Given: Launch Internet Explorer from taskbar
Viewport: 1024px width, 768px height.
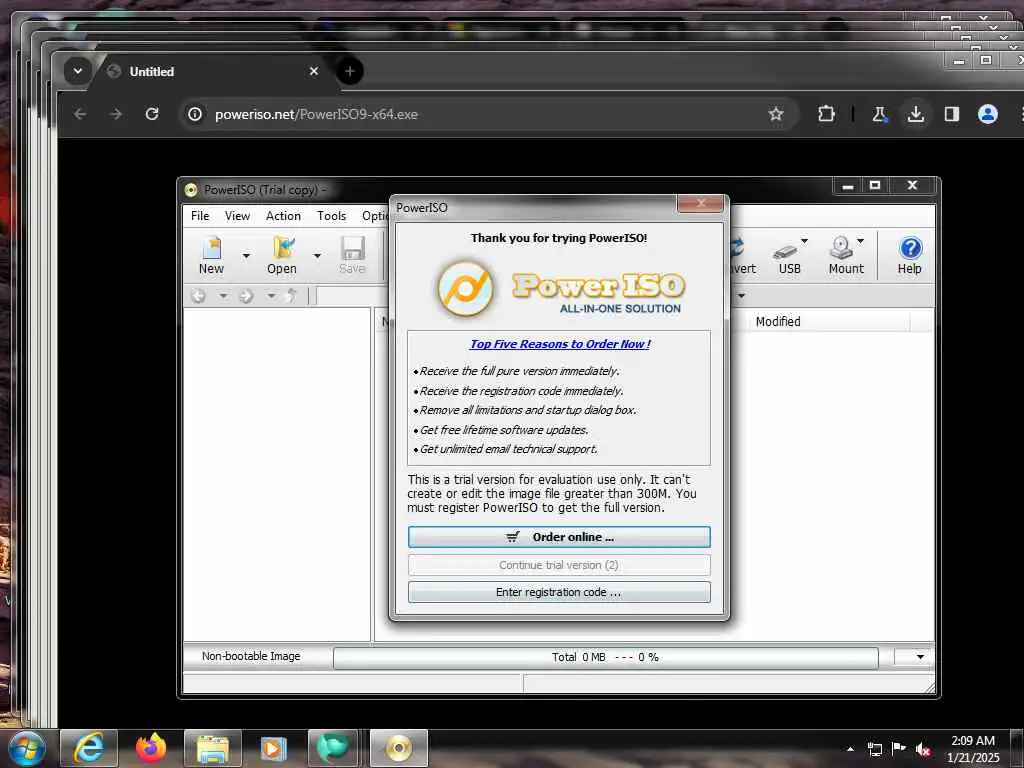Looking at the screenshot, I should pos(89,748).
